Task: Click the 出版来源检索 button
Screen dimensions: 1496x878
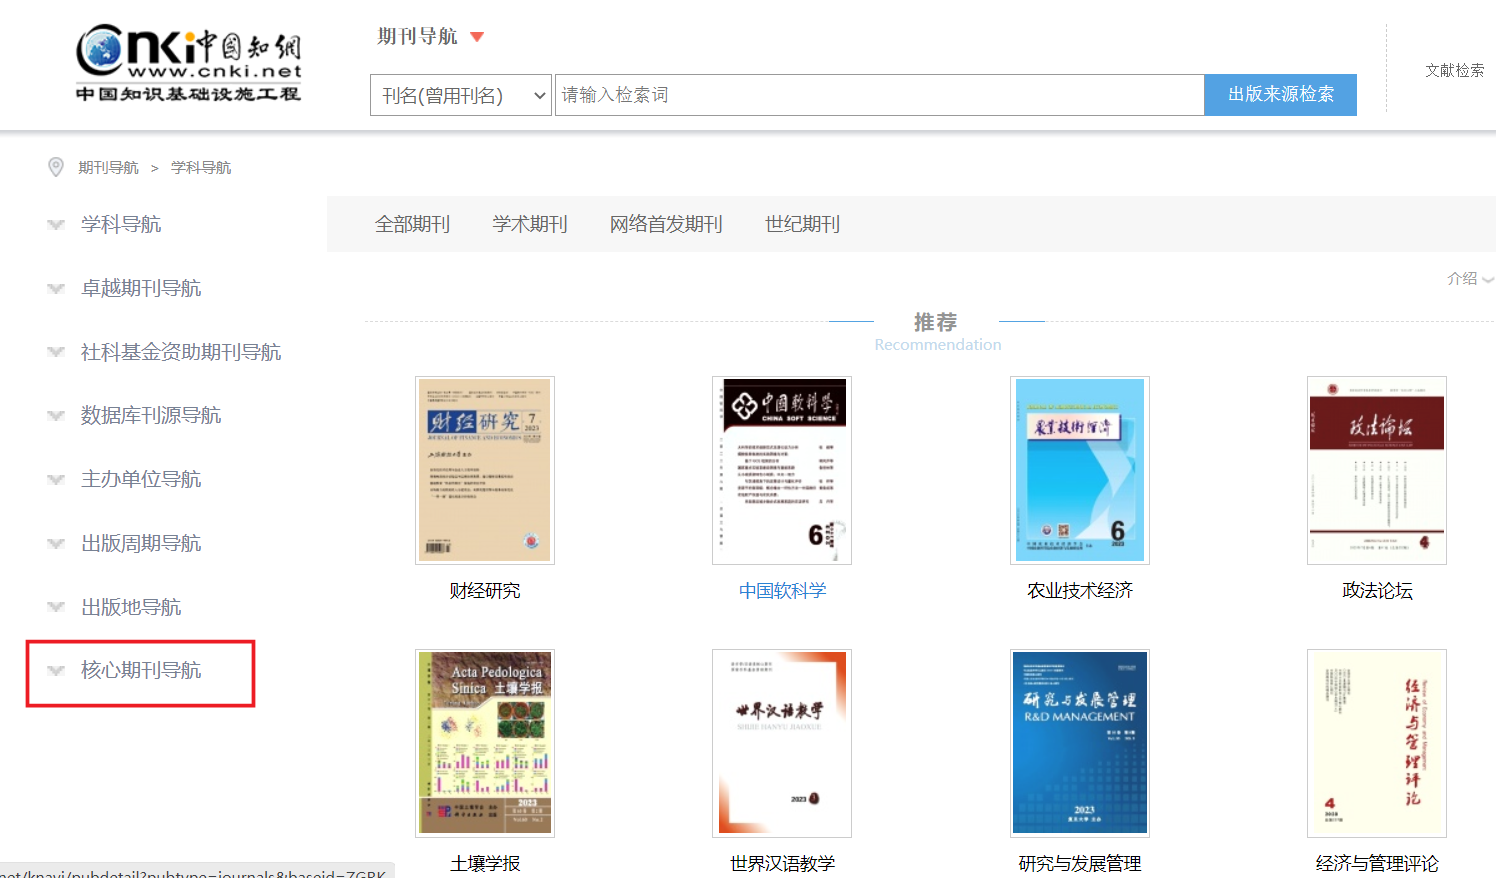Action: point(1281,95)
